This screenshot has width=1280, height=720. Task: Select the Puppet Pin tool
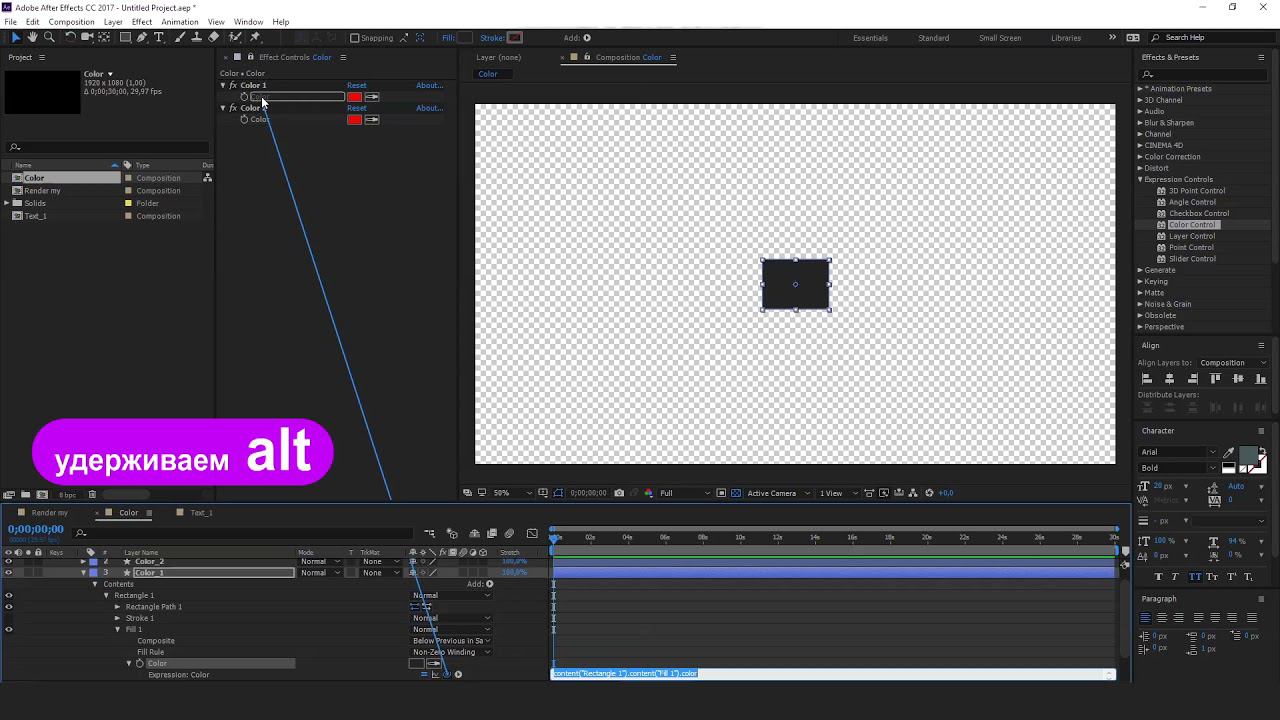coord(255,37)
